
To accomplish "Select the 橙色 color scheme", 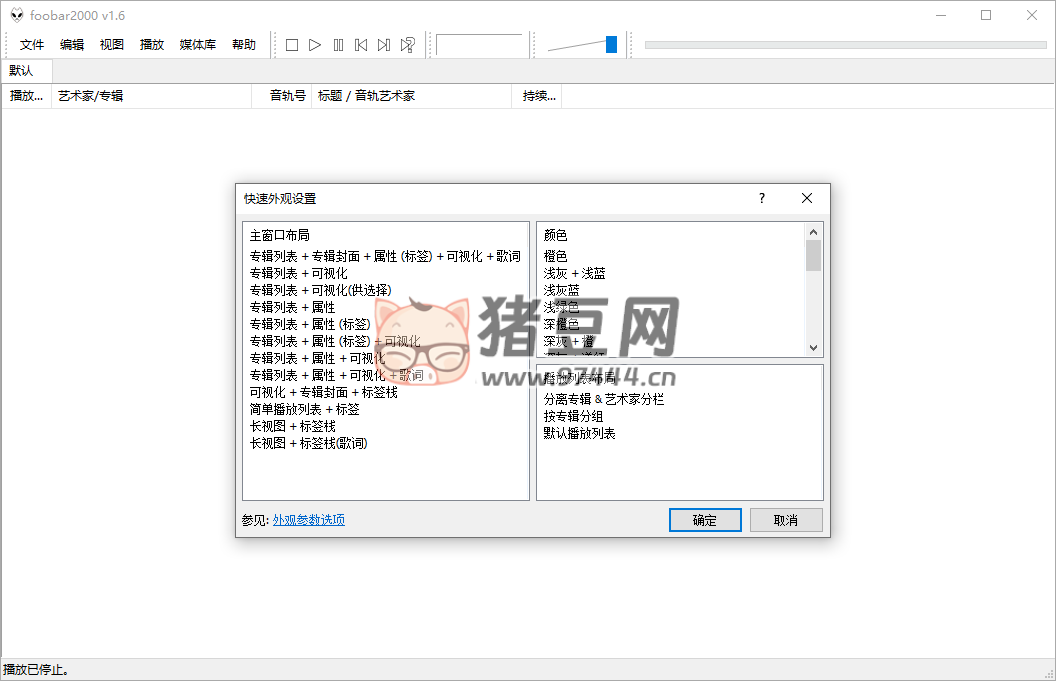I will click(555, 256).
